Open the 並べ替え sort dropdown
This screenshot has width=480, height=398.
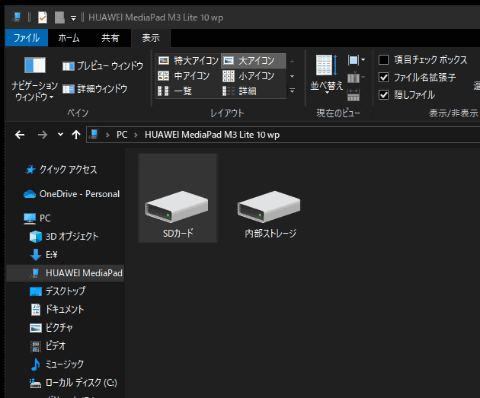pyautogui.click(x=326, y=74)
